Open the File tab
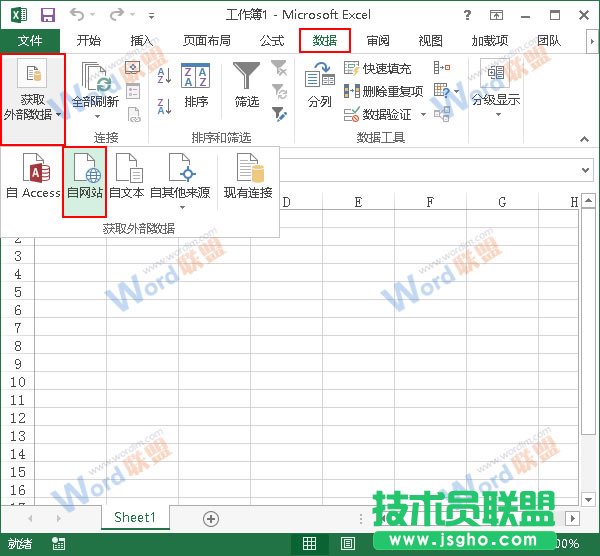 point(30,40)
